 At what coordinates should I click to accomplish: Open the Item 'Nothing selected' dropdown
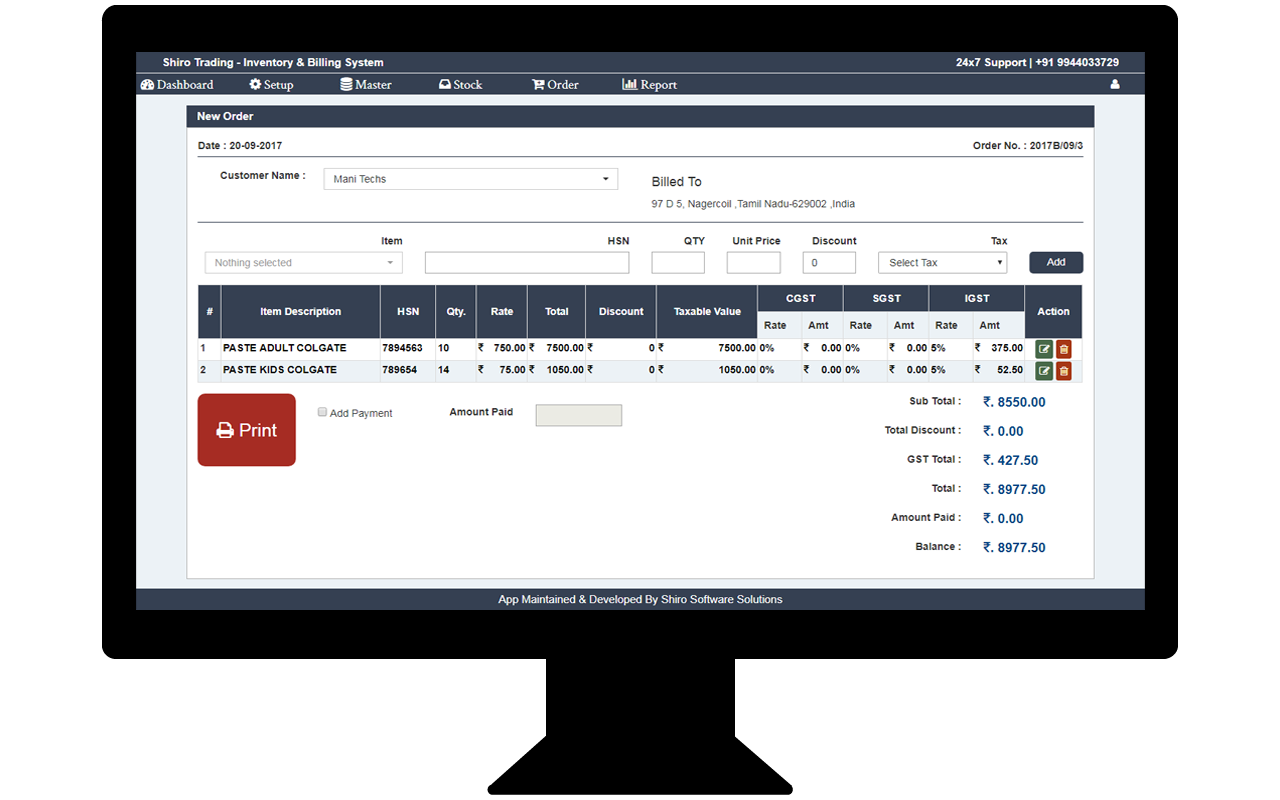click(303, 263)
